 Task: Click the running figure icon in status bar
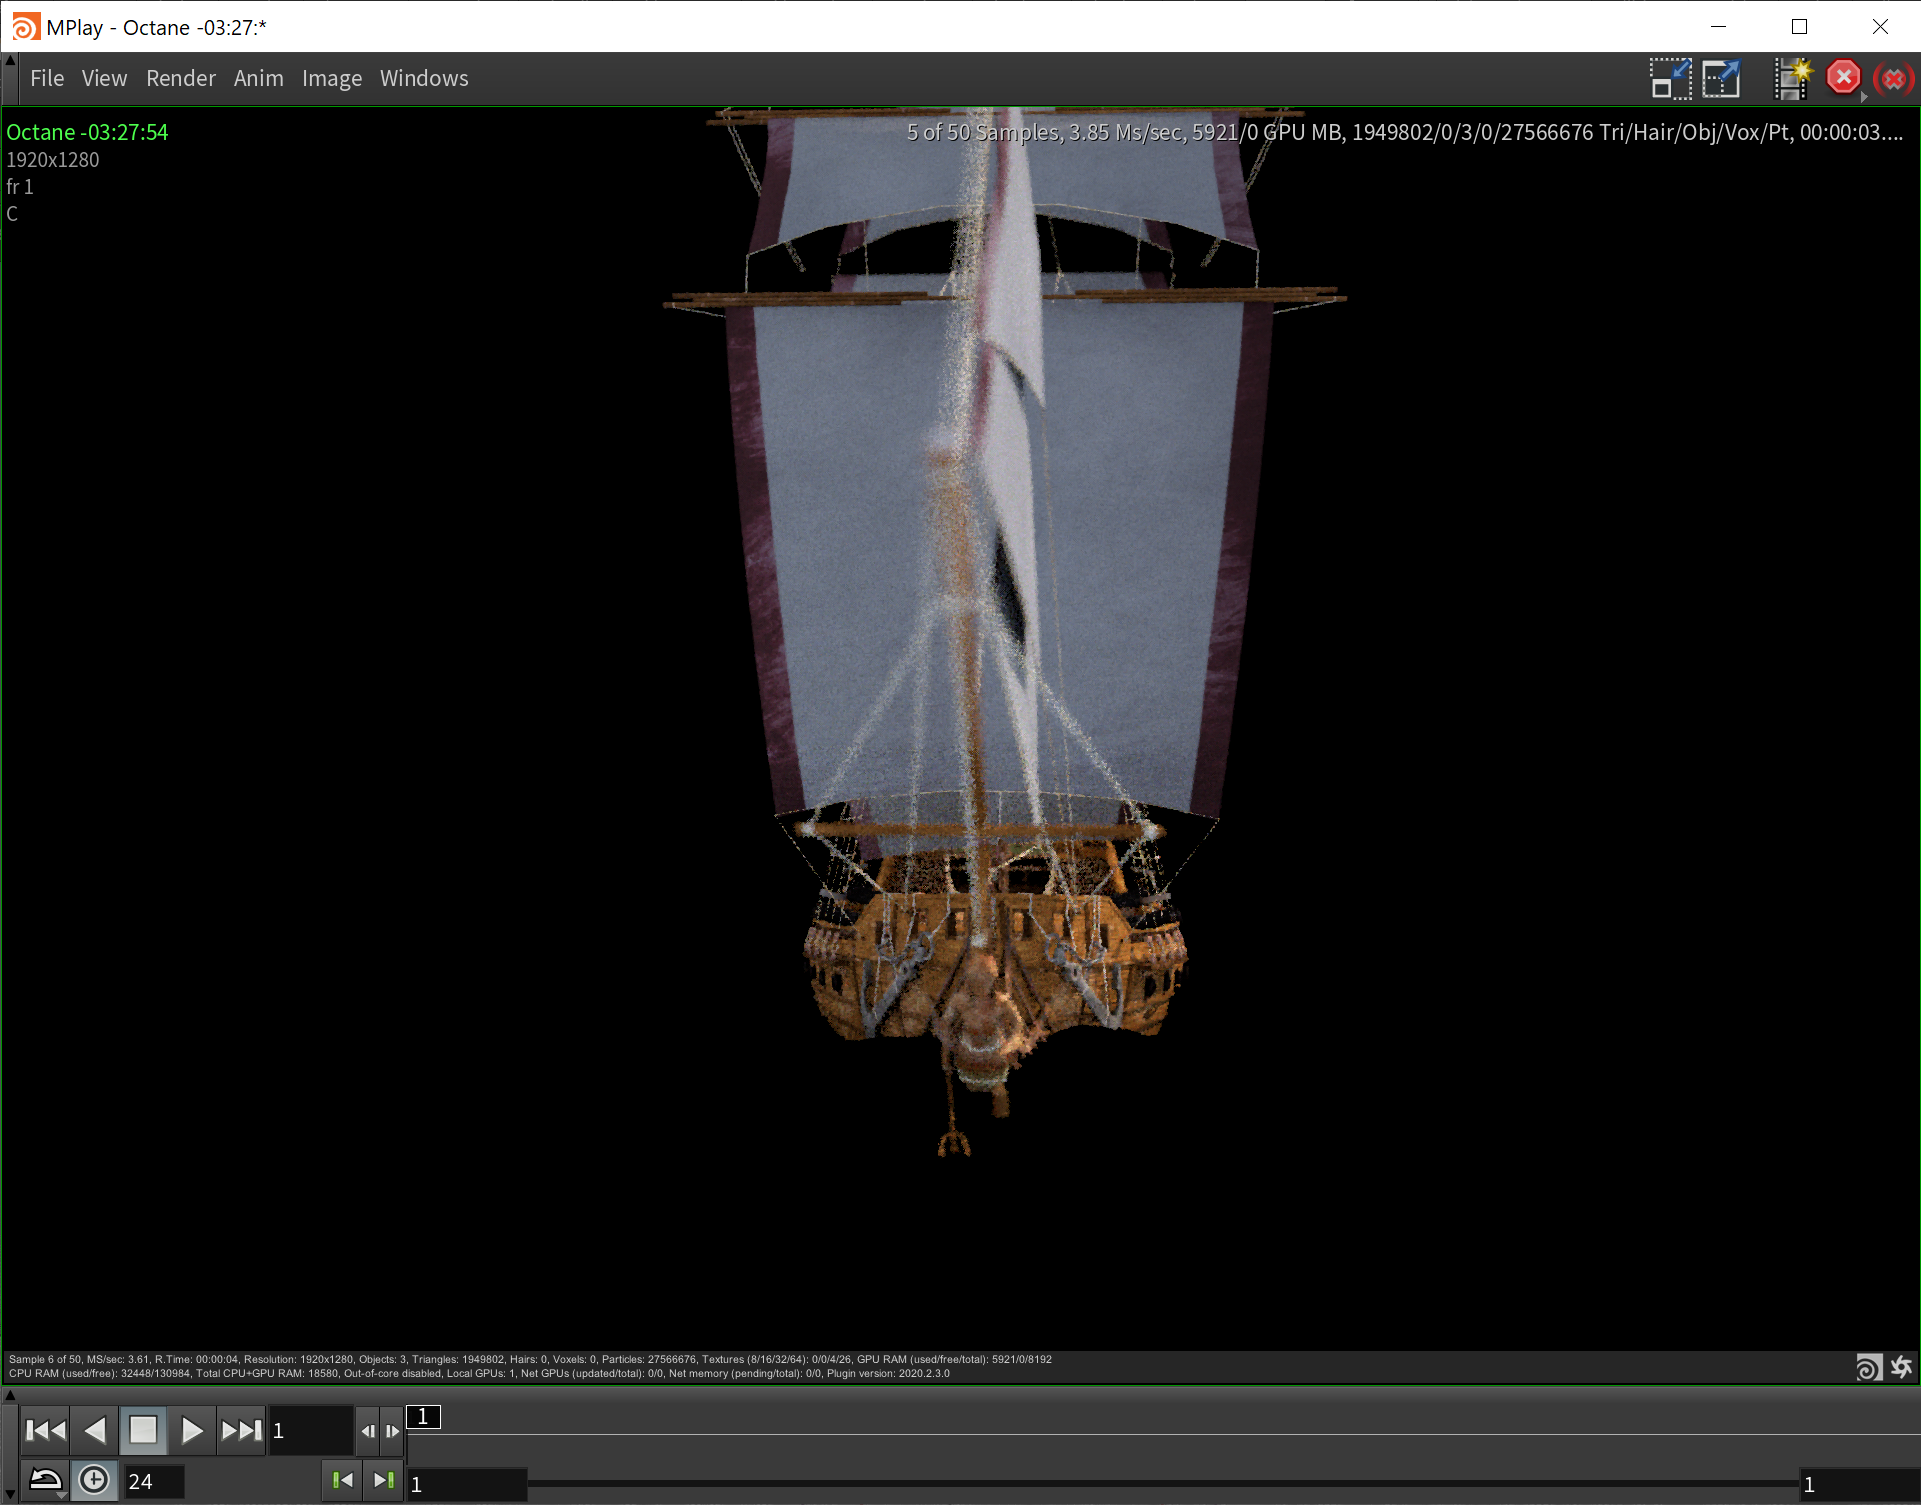(x=1901, y=1367)
